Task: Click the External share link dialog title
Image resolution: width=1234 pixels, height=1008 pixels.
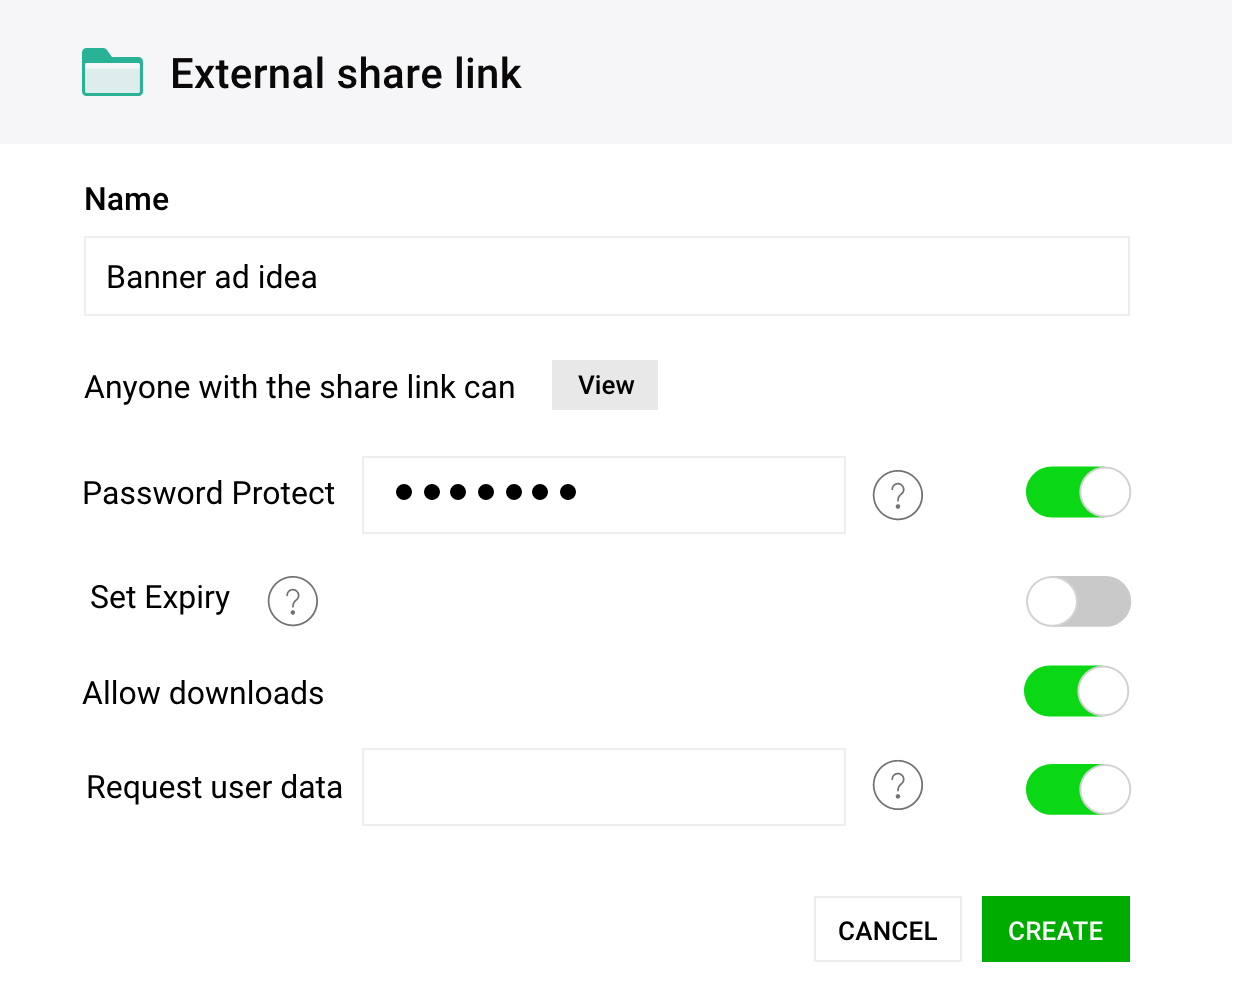Action: point(346,74)
